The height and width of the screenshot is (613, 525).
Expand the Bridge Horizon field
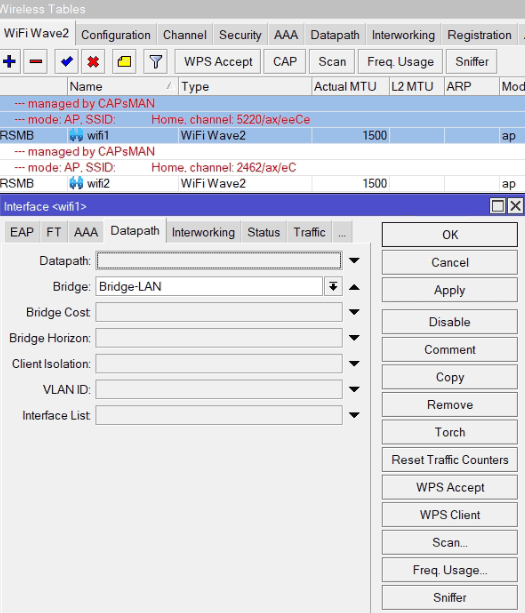(354, 338)
